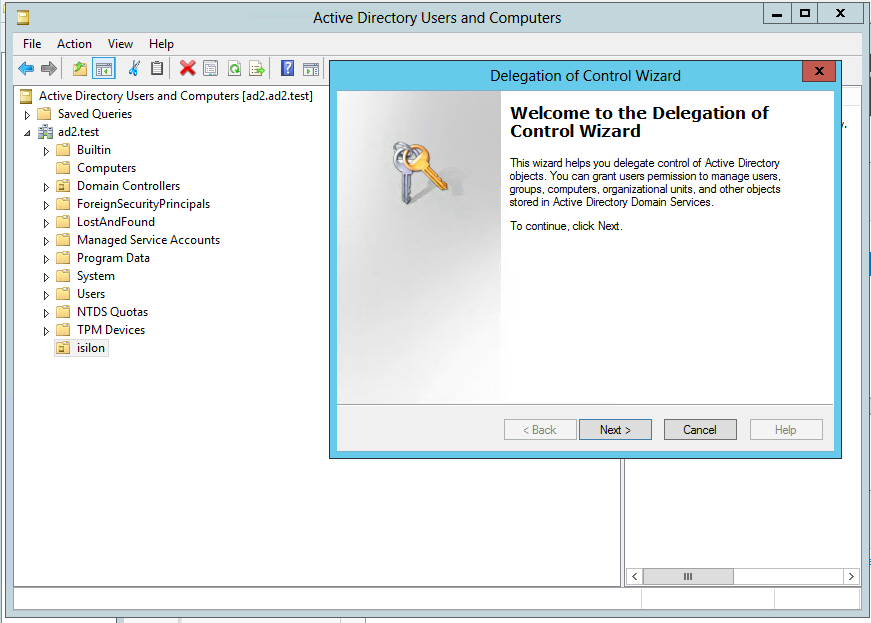Select the Users tree item
The width and height of the screenshot is (871, 623).
[x=91, y=294]
